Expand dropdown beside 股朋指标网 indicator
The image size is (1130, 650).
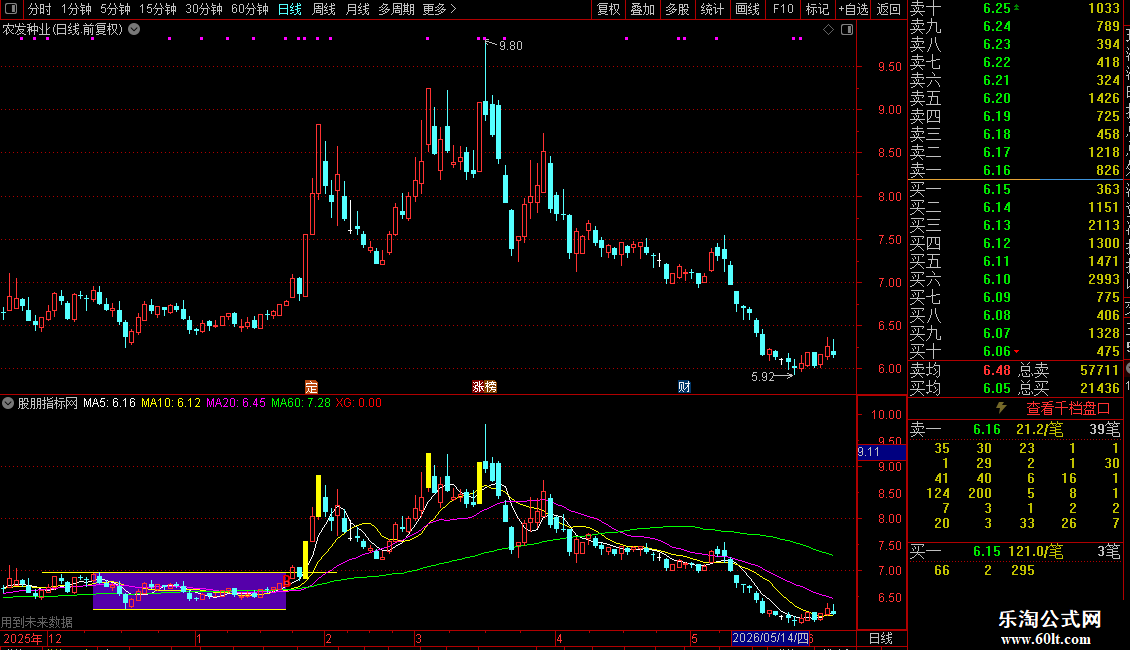pyautogui.click(x=7, y=403)
